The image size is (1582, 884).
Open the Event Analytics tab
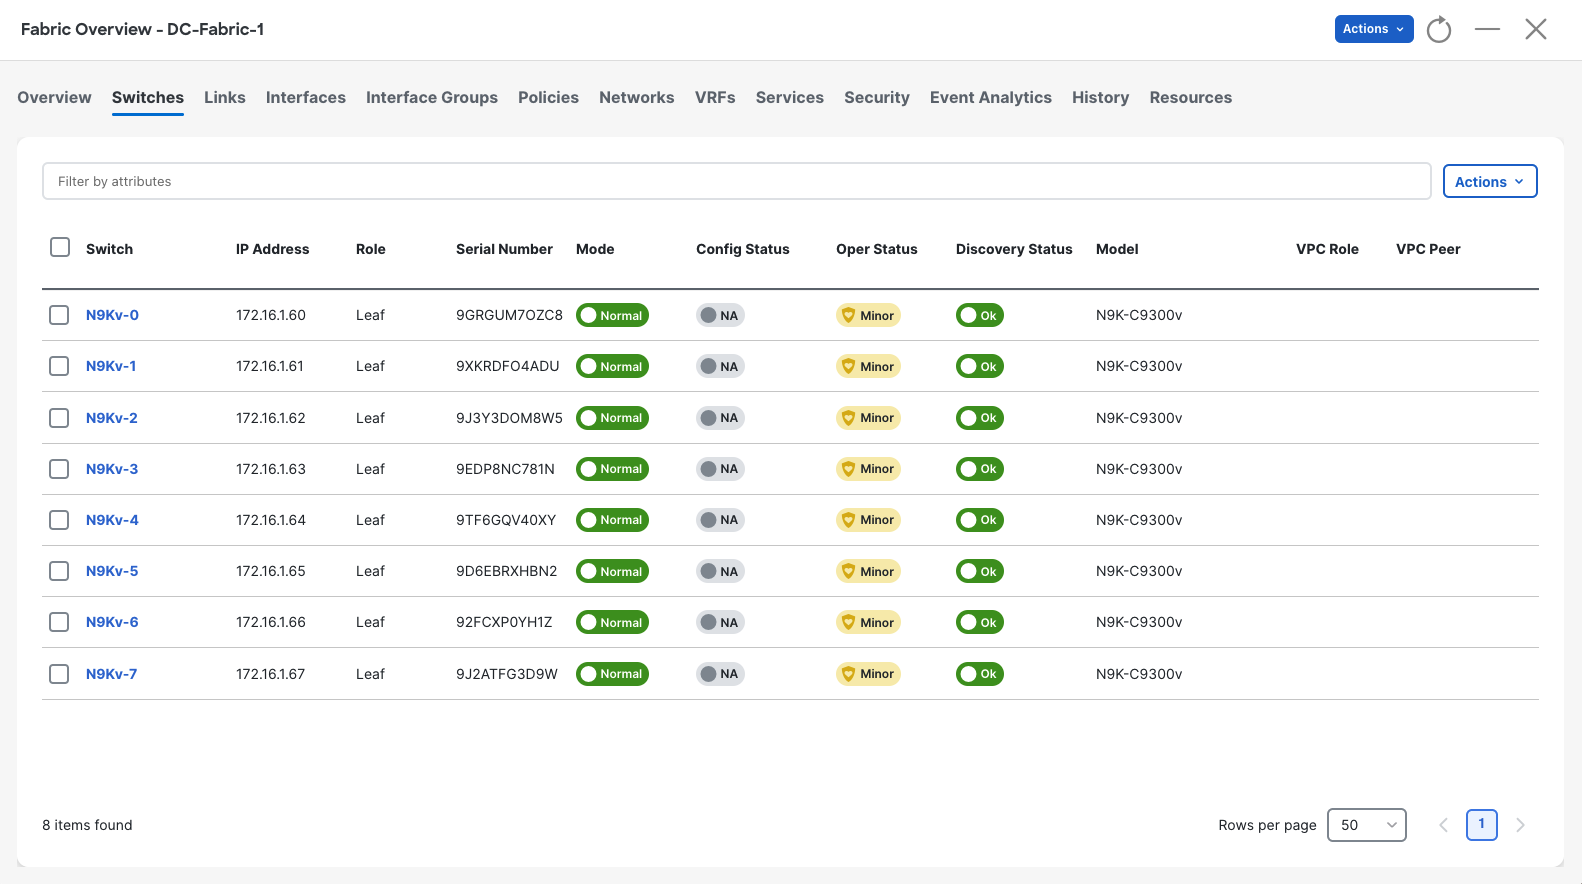[x=991, y=97]
